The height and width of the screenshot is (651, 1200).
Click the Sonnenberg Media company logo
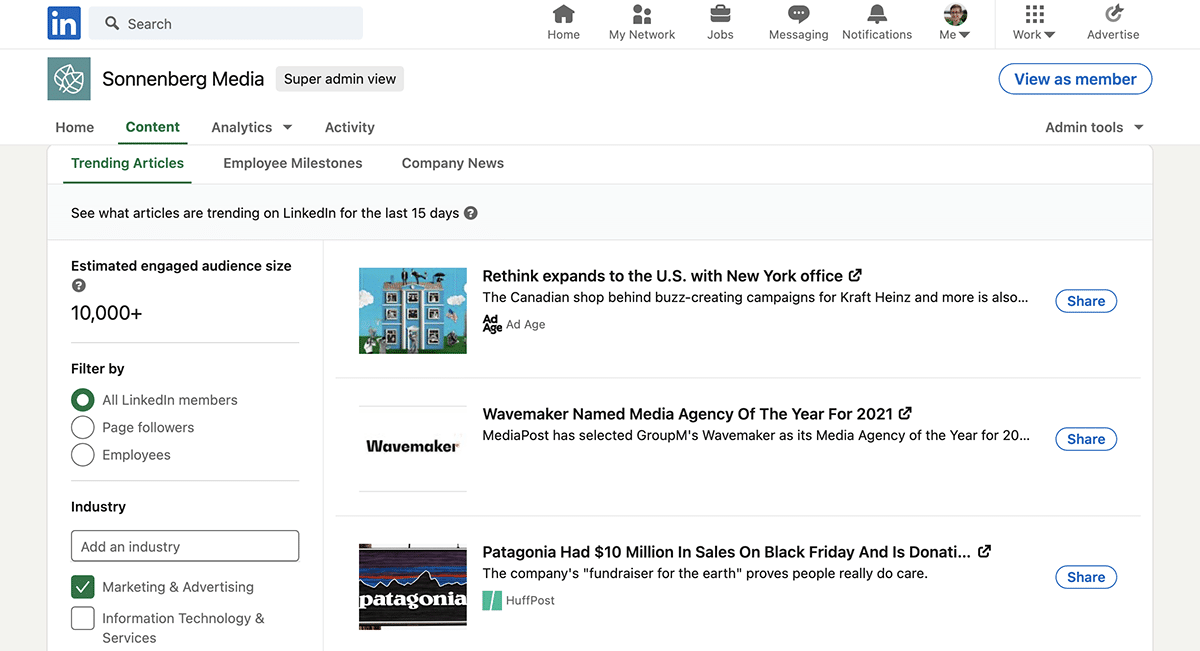pos(69,79)
